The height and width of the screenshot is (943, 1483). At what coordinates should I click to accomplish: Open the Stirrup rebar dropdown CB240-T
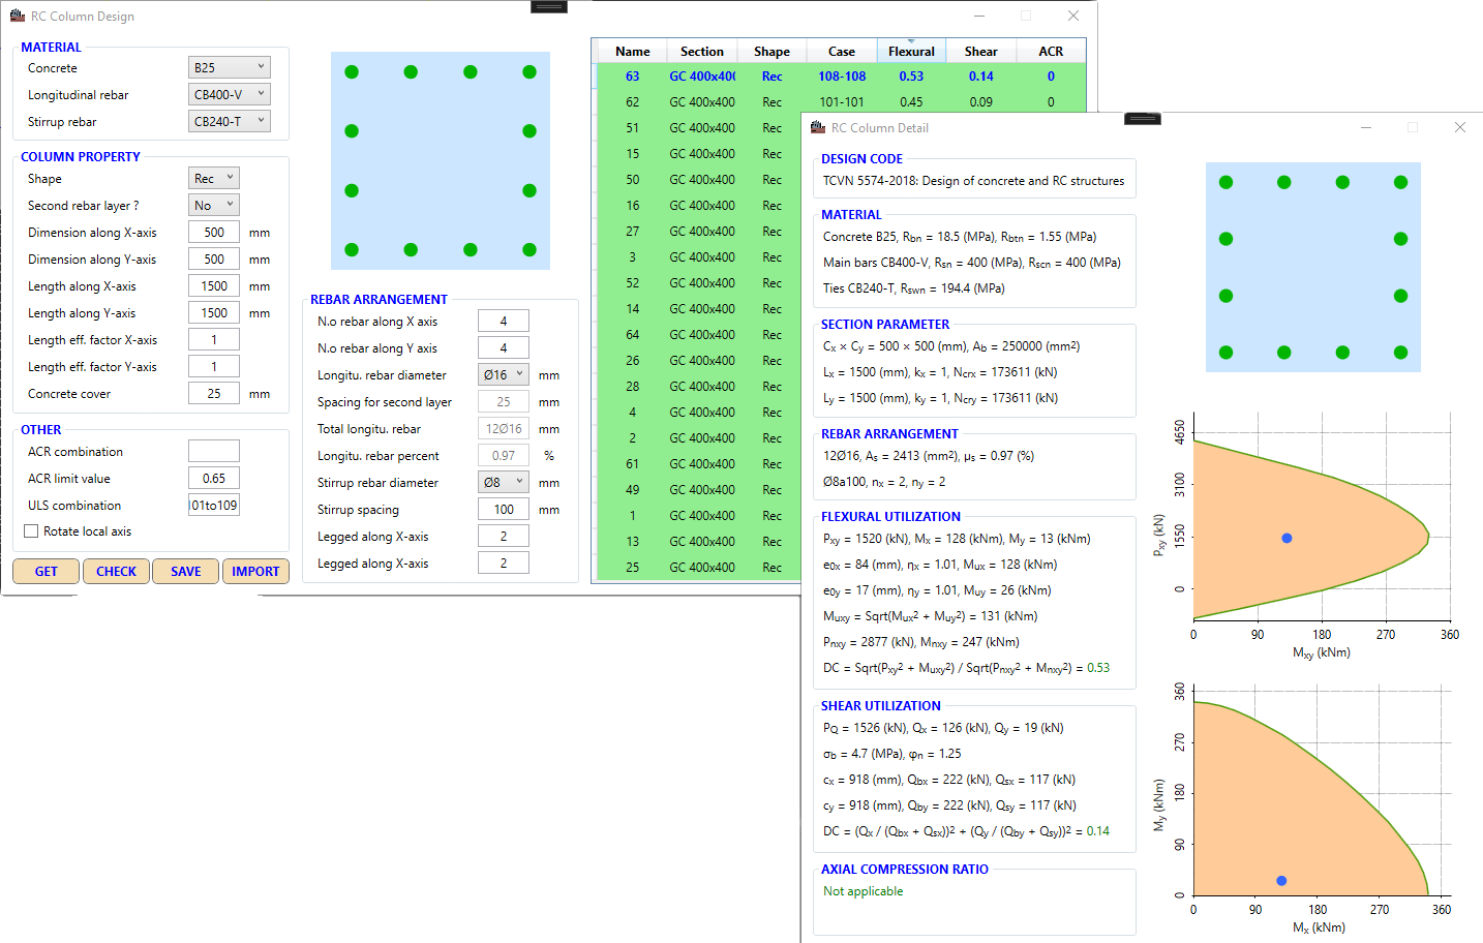coord(229,121)
